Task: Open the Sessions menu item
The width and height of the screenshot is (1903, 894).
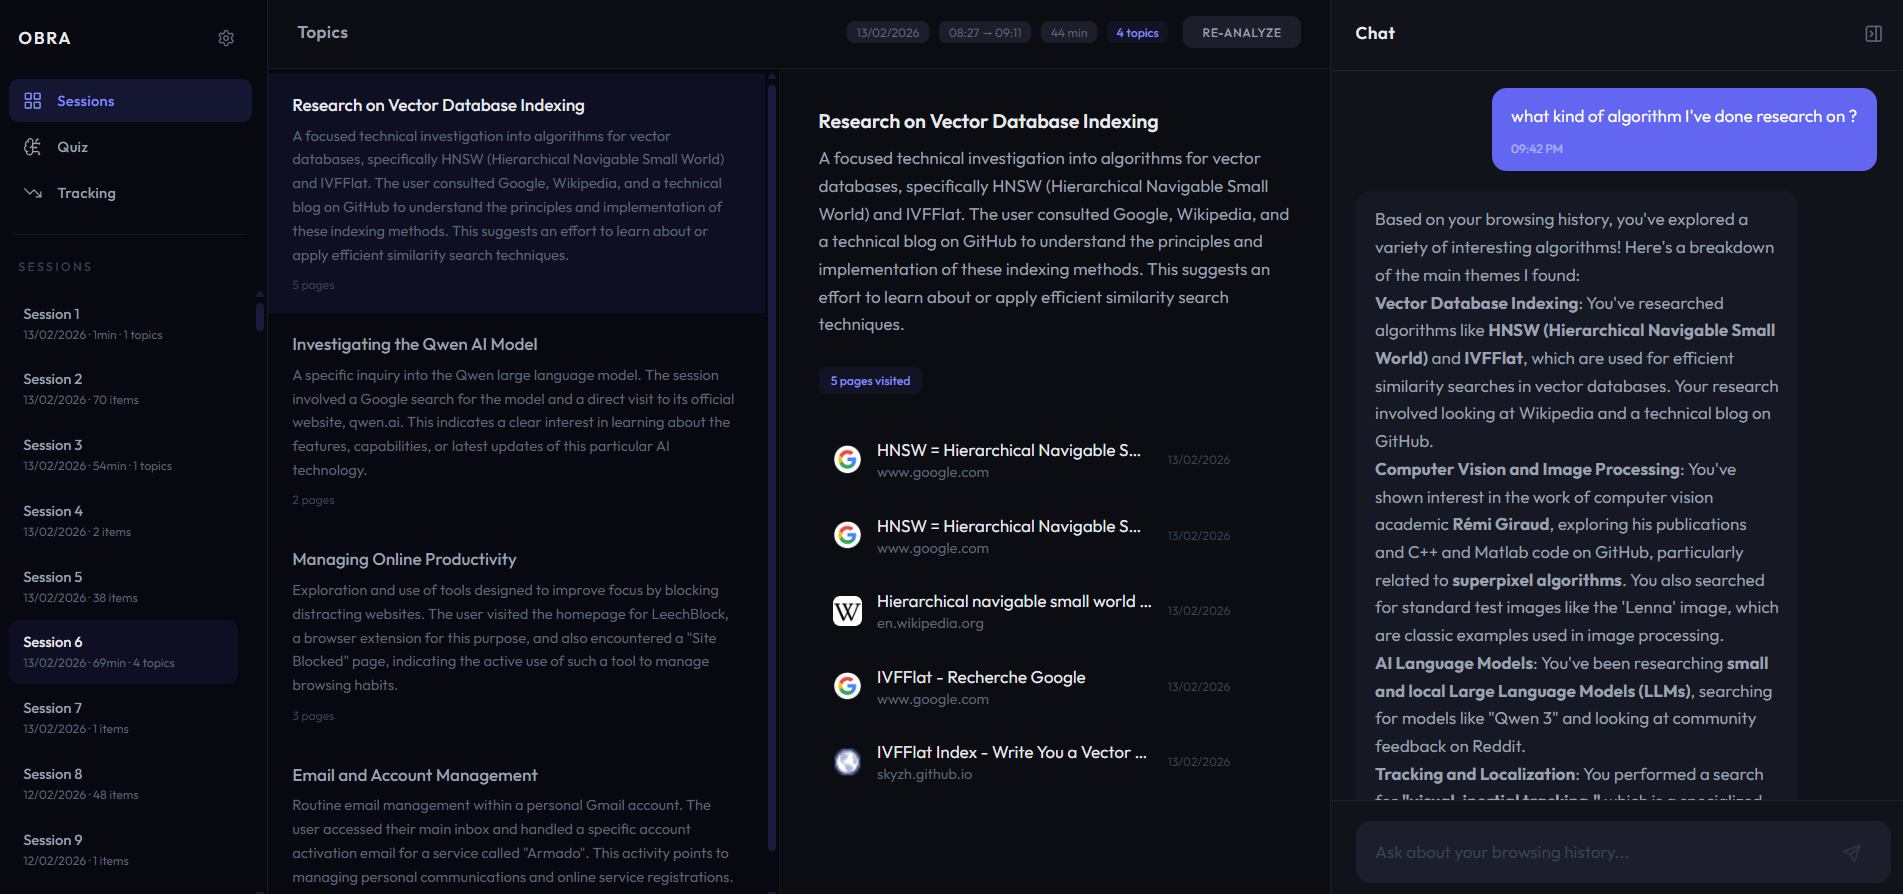Action: [130, 101]
